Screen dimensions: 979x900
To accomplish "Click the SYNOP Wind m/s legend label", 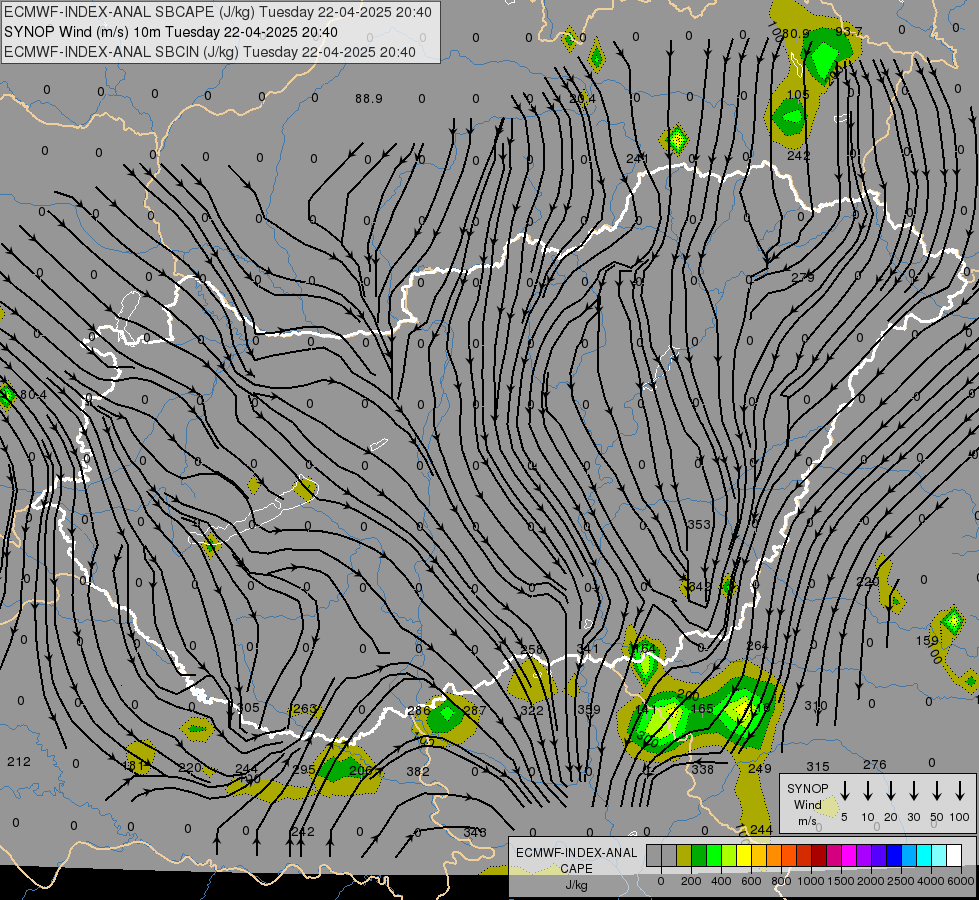I will point(807,804).
